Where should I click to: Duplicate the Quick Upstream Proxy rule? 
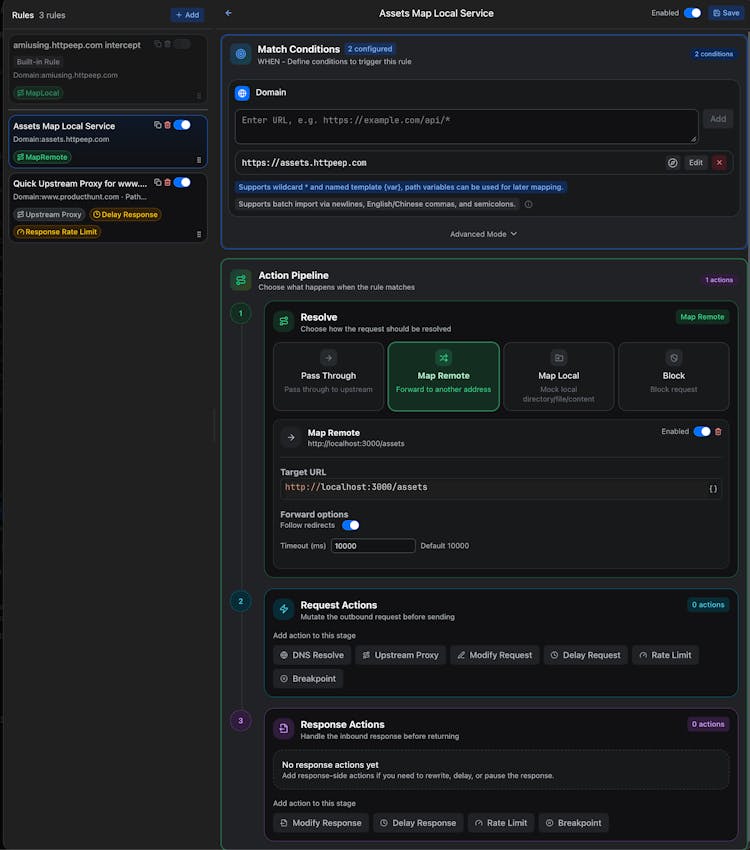(x=158, y=183)
